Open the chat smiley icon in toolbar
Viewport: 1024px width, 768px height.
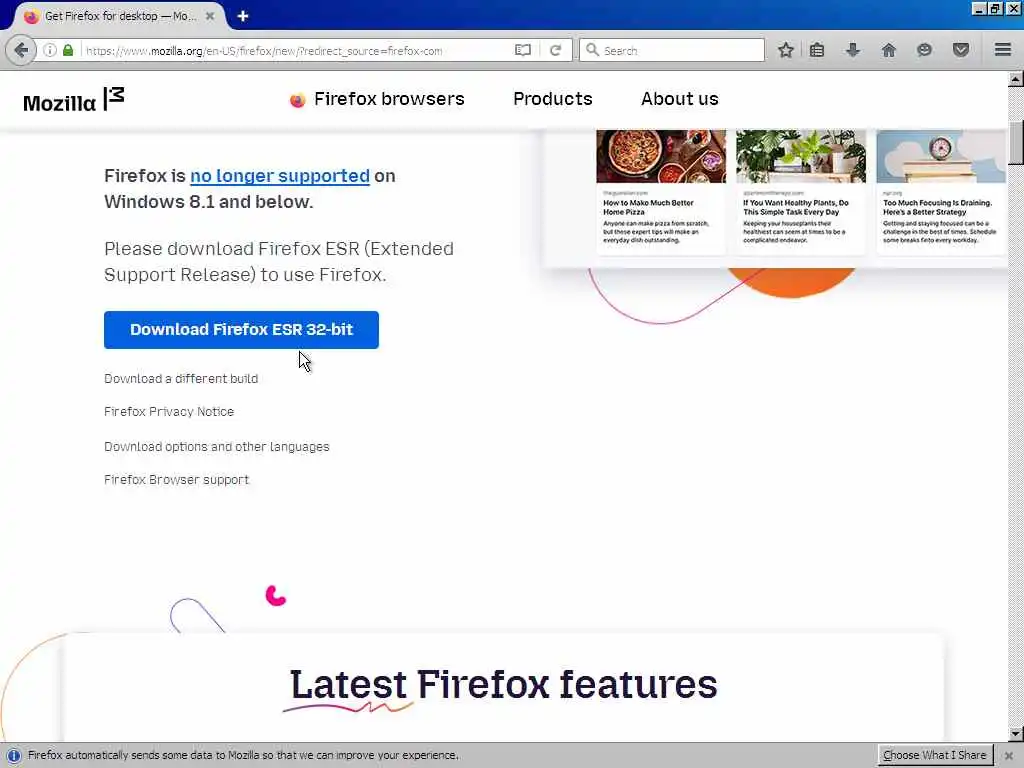(924, 50)
